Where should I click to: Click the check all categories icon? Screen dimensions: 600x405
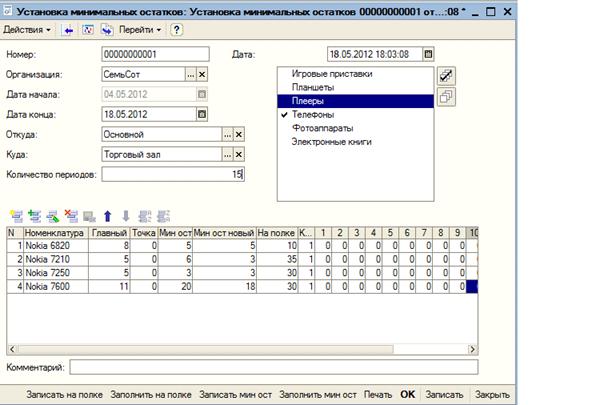(447, 75)
